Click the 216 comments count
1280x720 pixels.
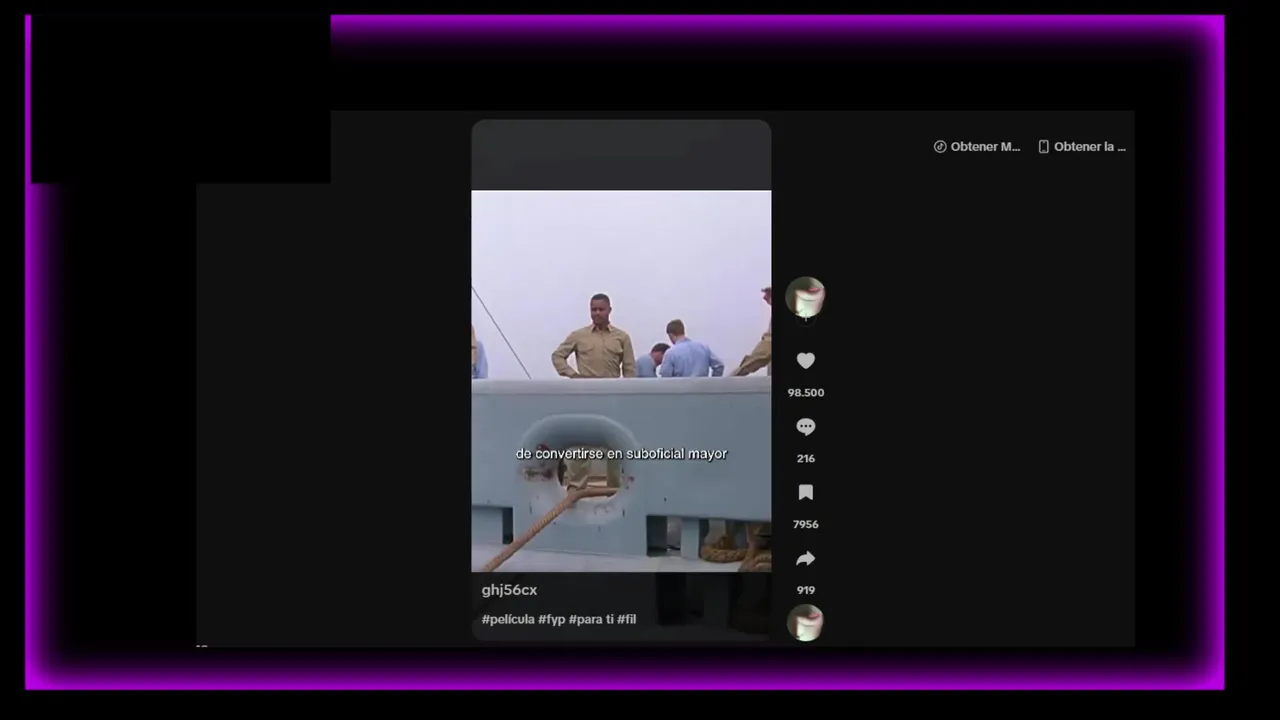805,459
